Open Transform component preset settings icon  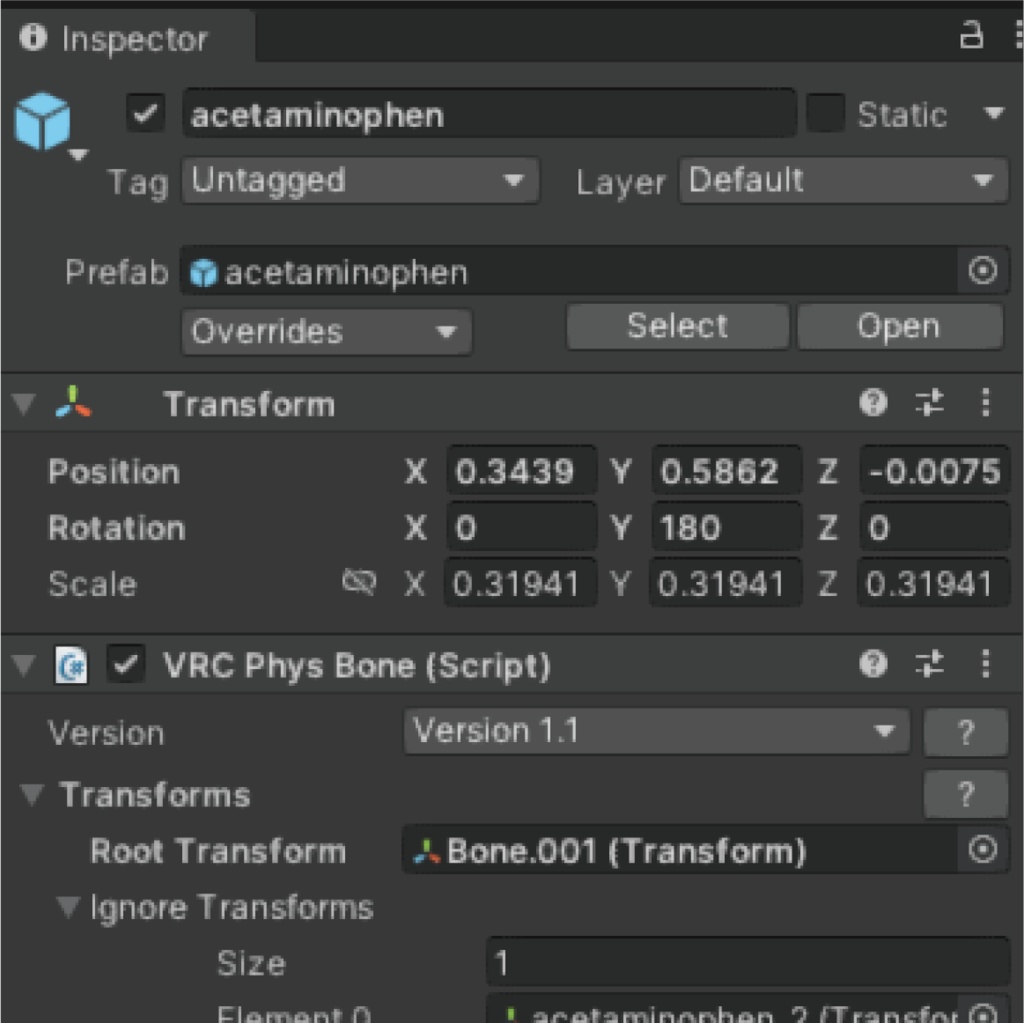tap(929, 402)
